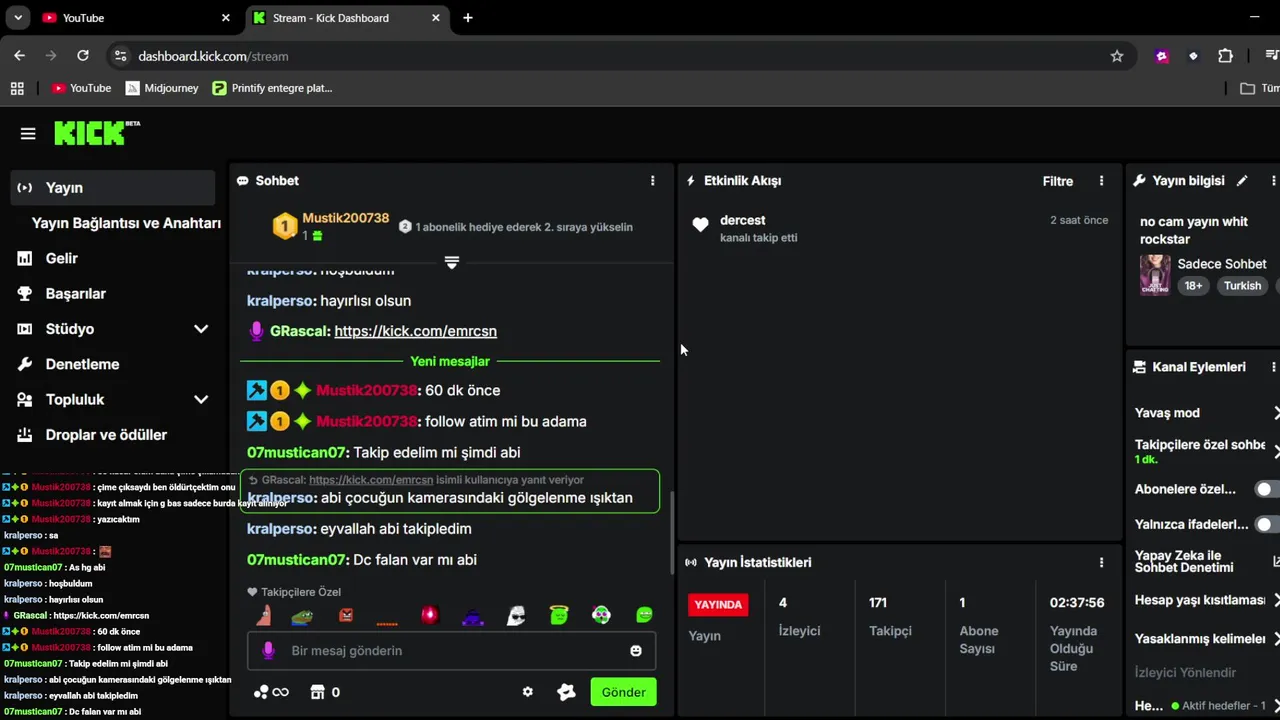This screenshot has width=1280, height=720.
Task: Click the purple microphone in message box
Action: point(268,651)
